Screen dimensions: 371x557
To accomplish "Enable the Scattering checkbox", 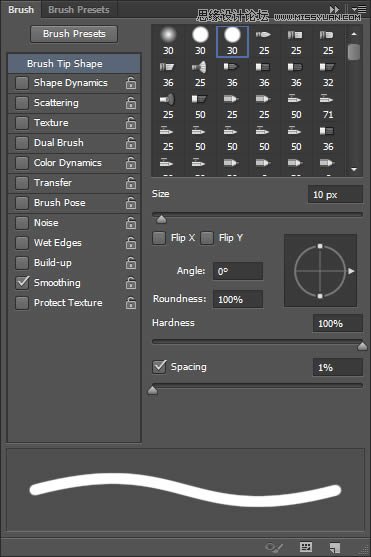I will coord(22,103).
